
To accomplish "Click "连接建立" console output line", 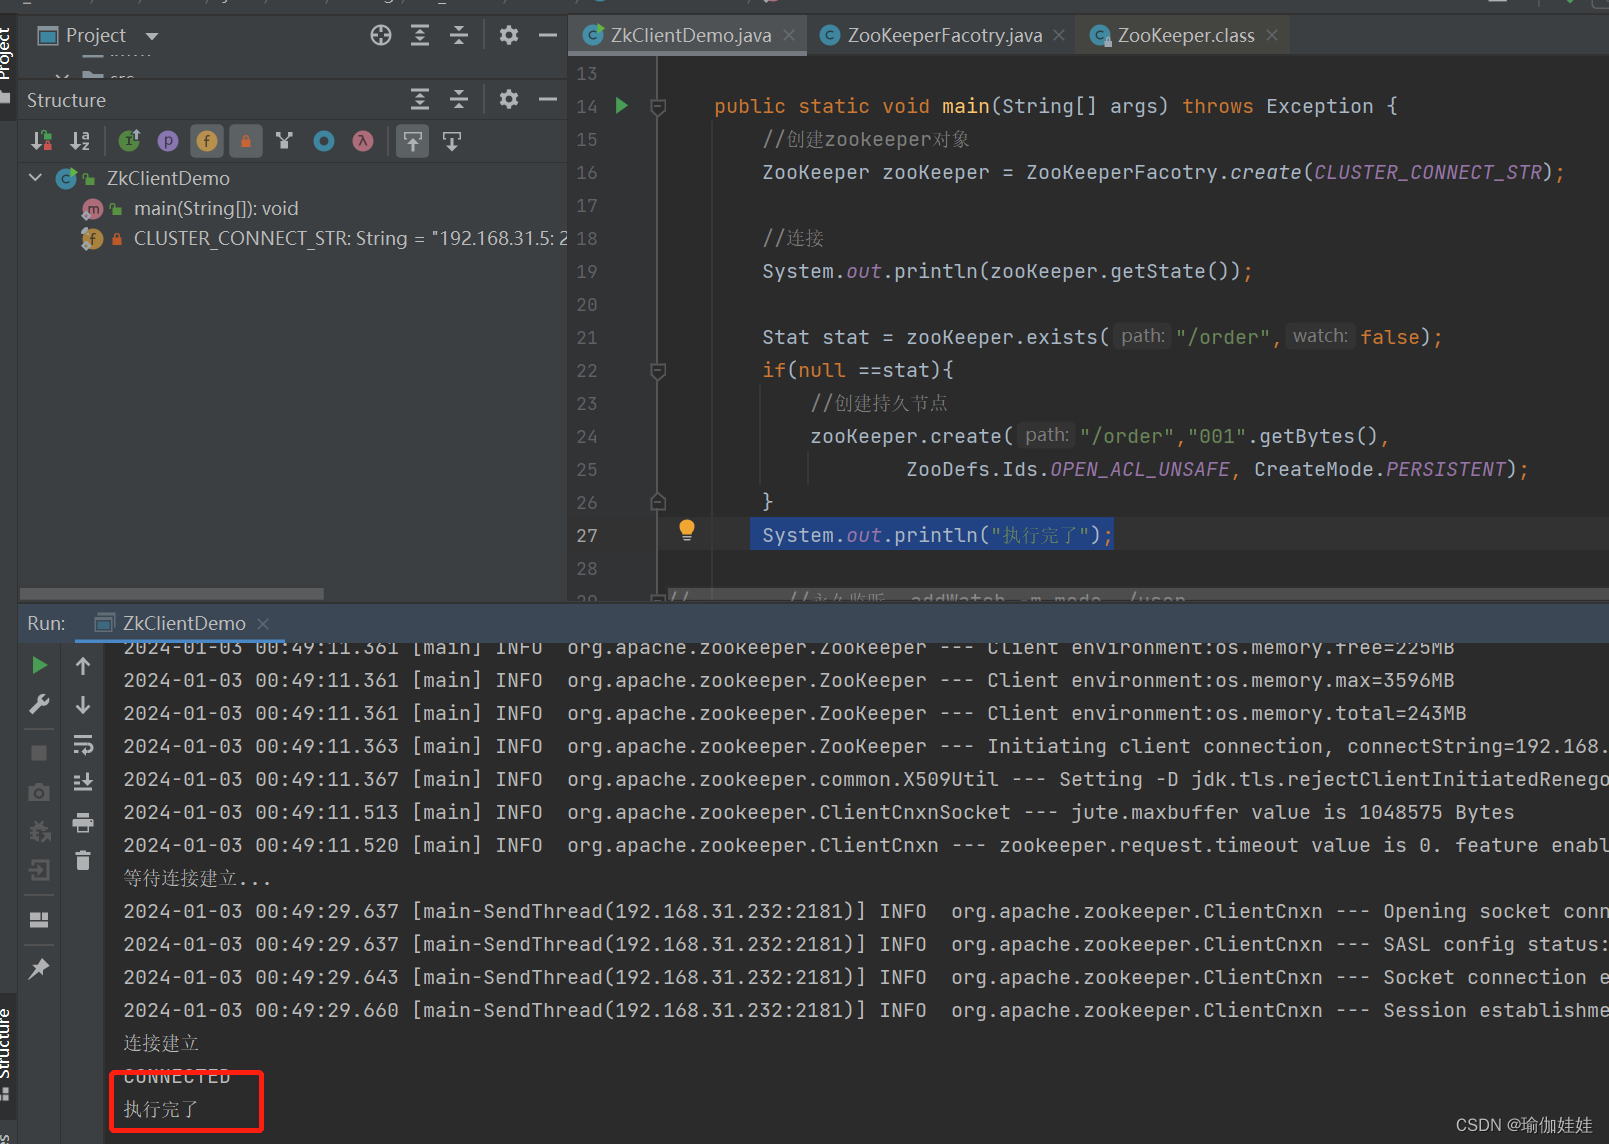I will (161, 1043).
